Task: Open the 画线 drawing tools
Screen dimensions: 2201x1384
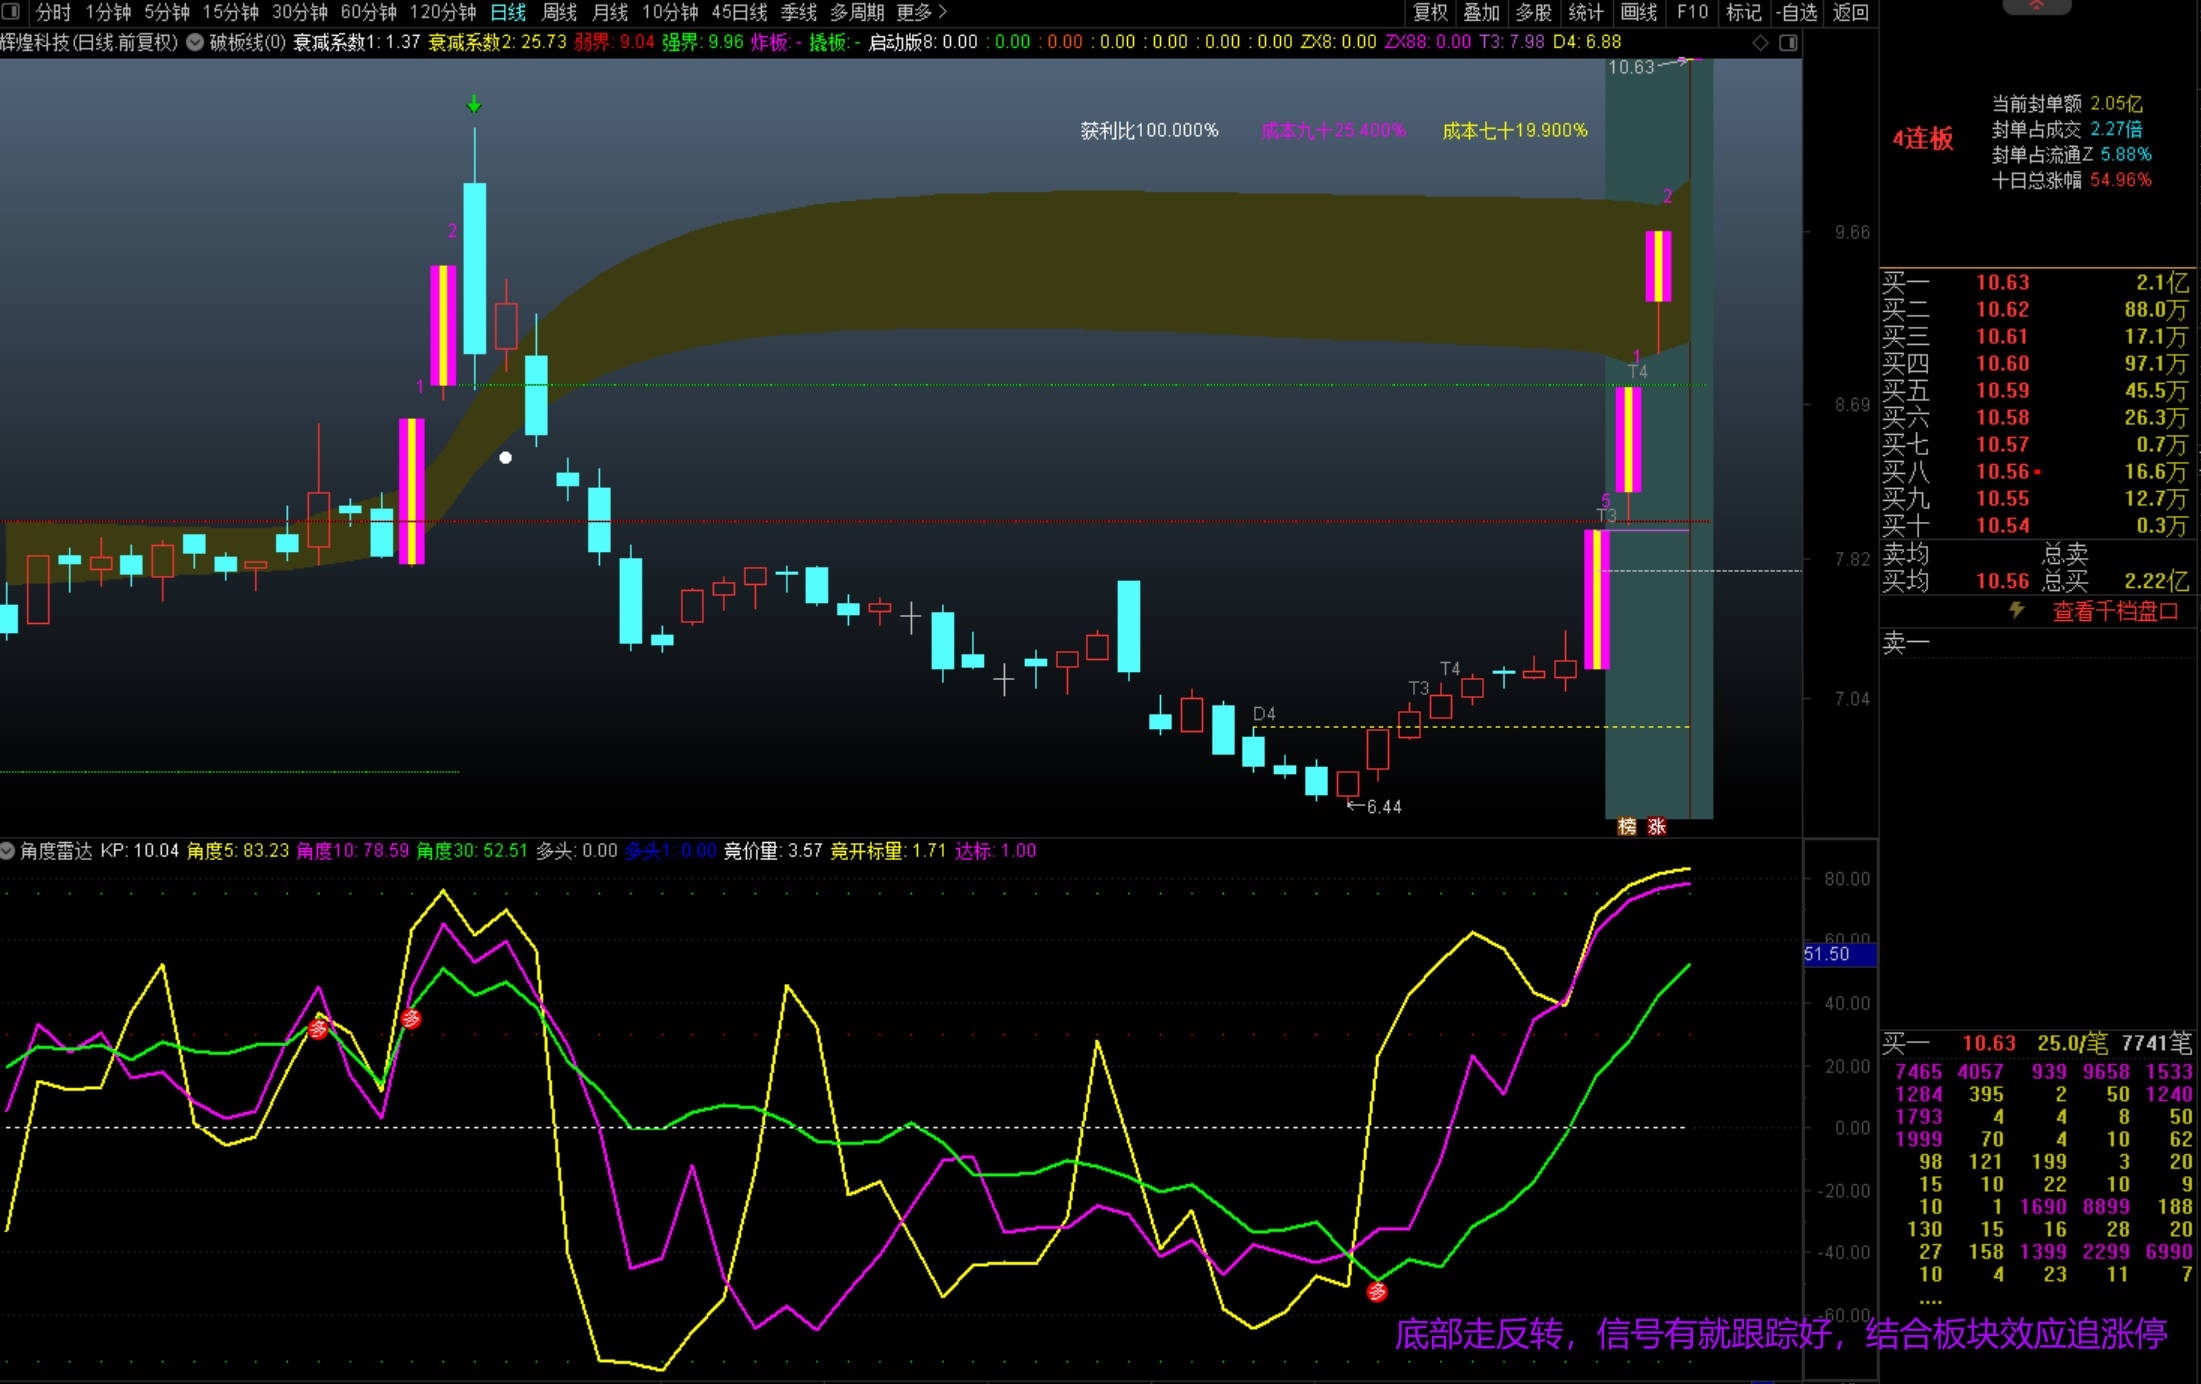Action: click(1638, 12)
